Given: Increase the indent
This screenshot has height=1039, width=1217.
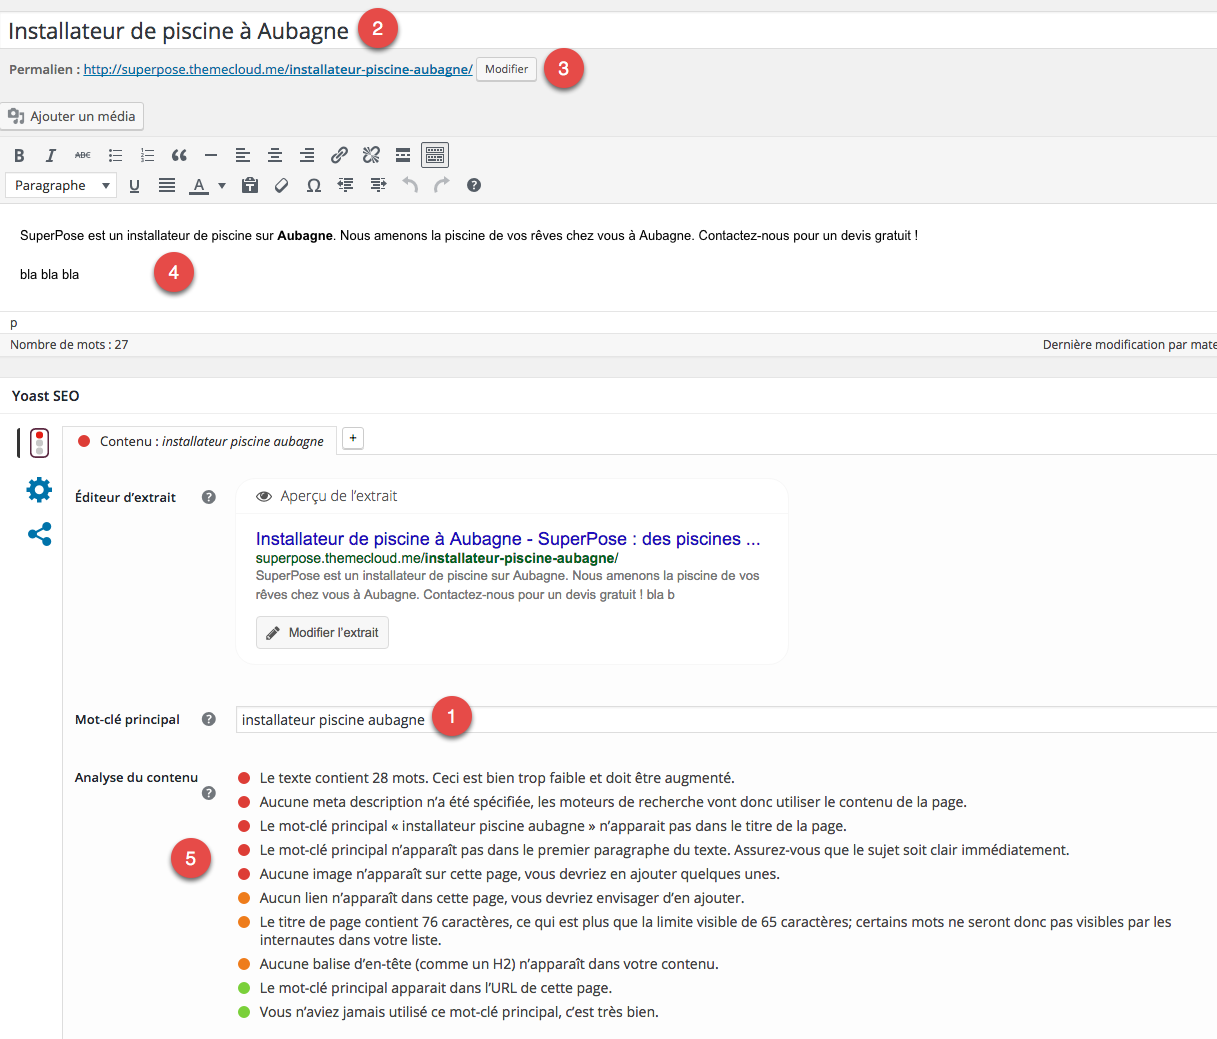Looking at the screenshot, I should pos(378,185).
